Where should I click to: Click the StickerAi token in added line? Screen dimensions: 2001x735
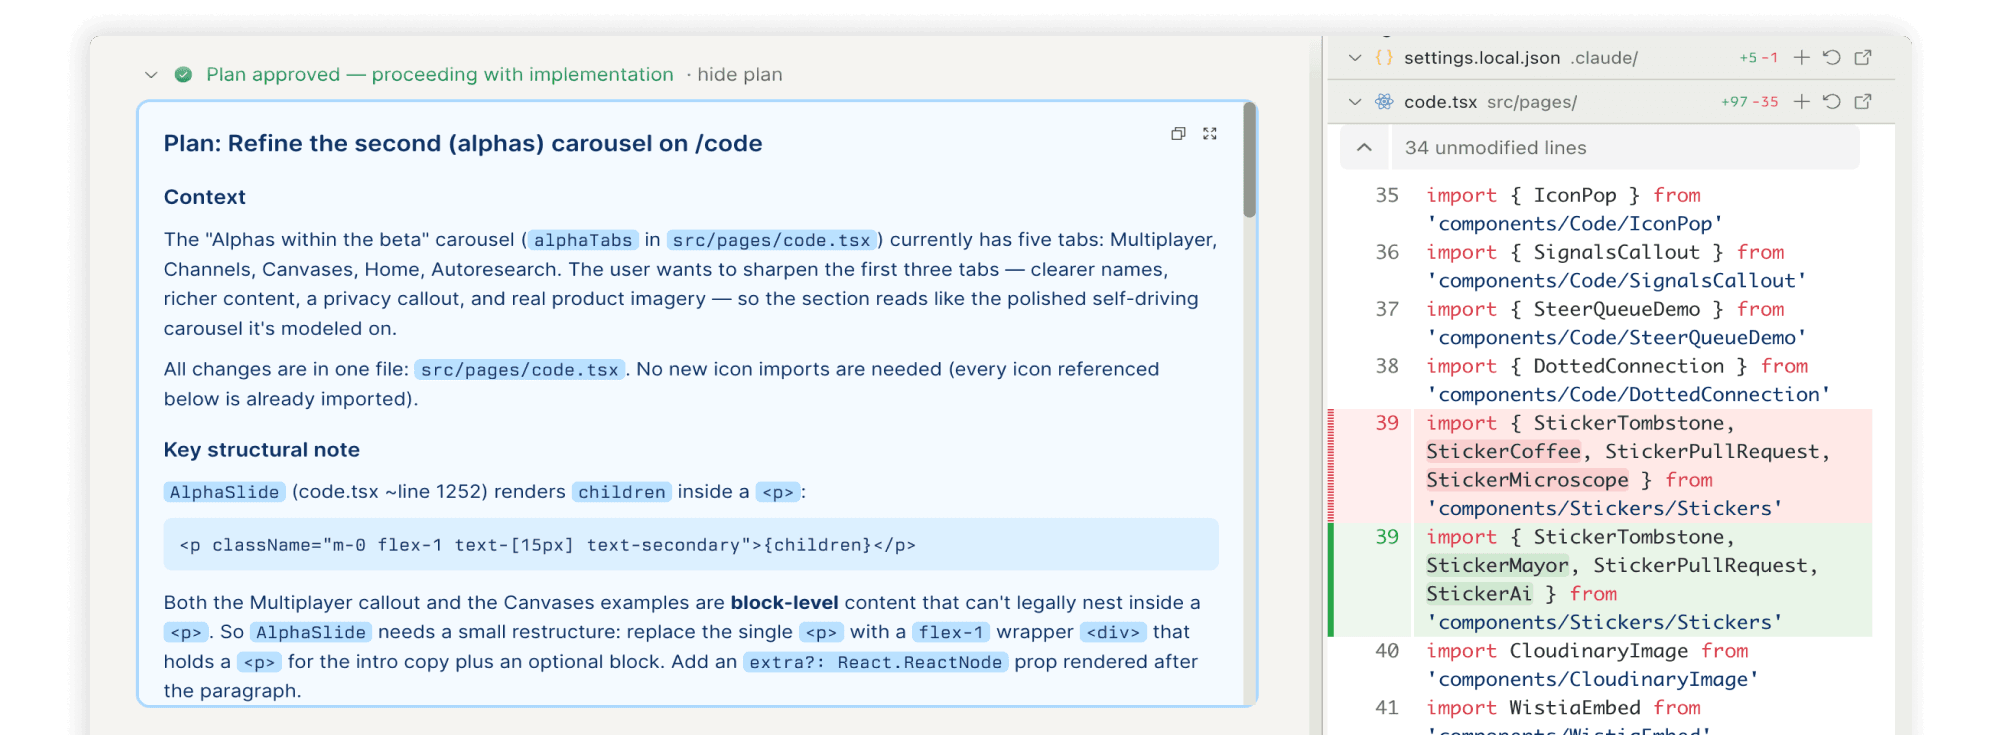pyautogui.click(x=1479, y=594)
